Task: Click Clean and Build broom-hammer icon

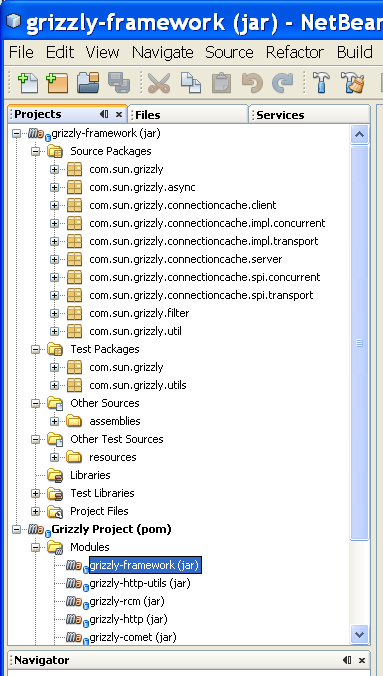Action: coord(352,82)
